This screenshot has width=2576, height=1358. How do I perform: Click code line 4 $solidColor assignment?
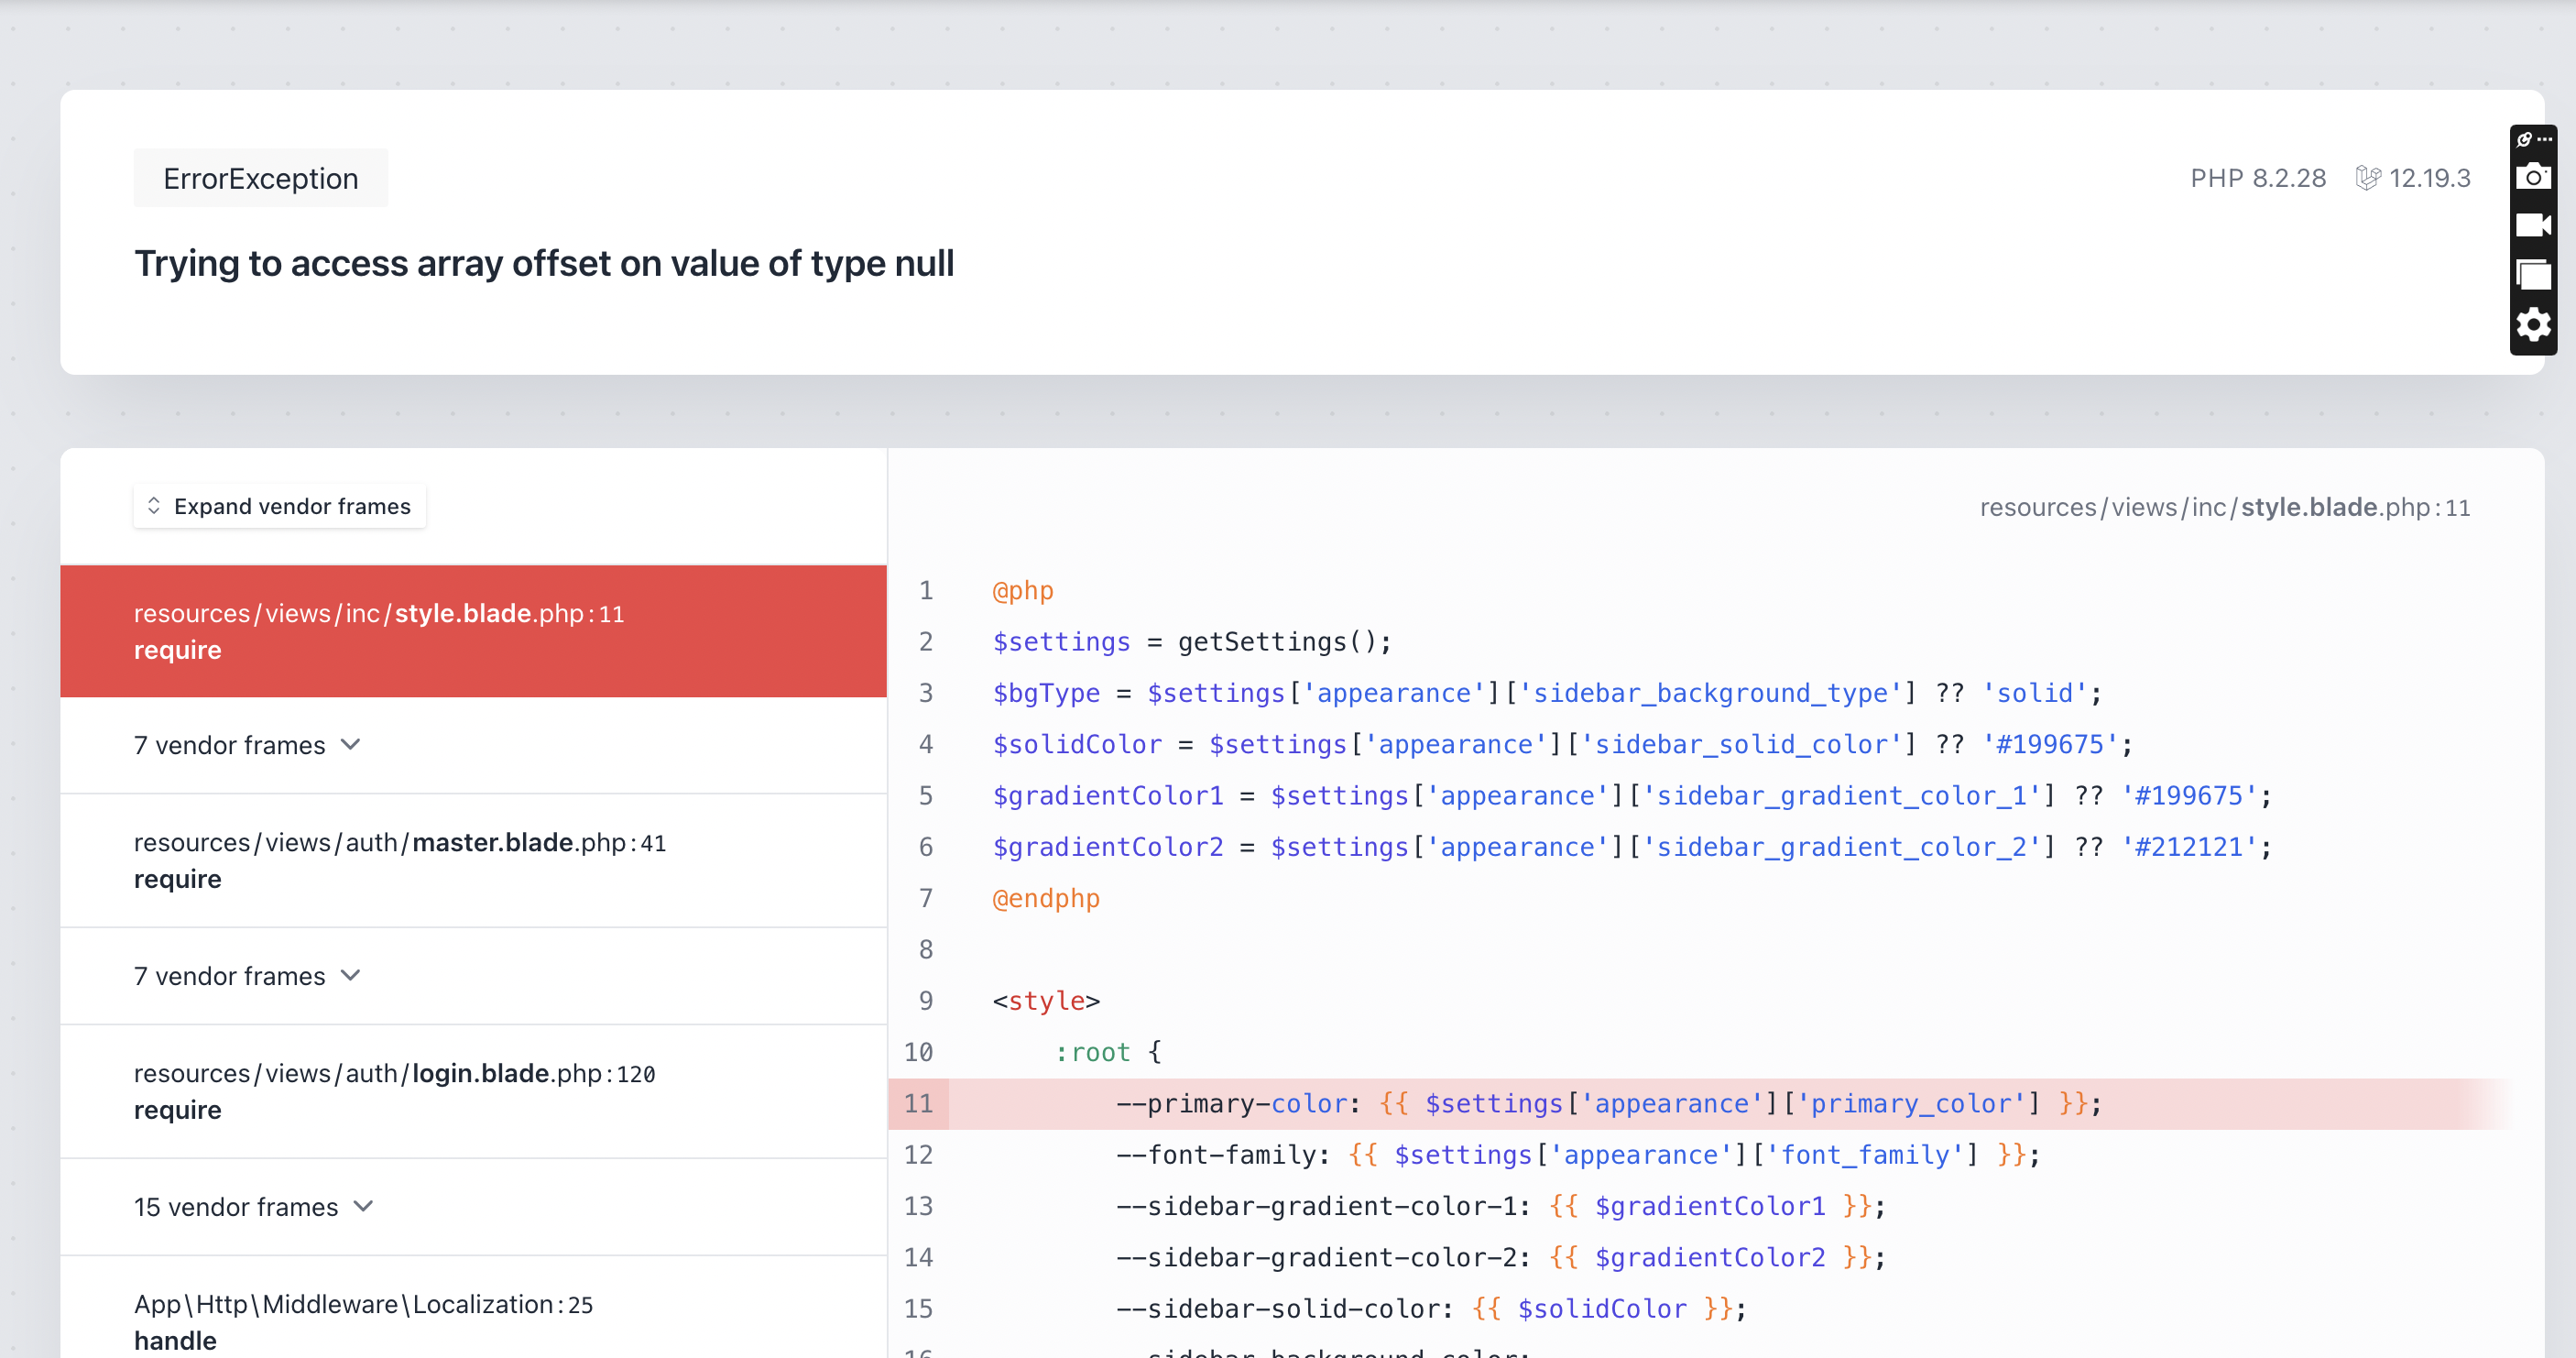[1562, 745]
